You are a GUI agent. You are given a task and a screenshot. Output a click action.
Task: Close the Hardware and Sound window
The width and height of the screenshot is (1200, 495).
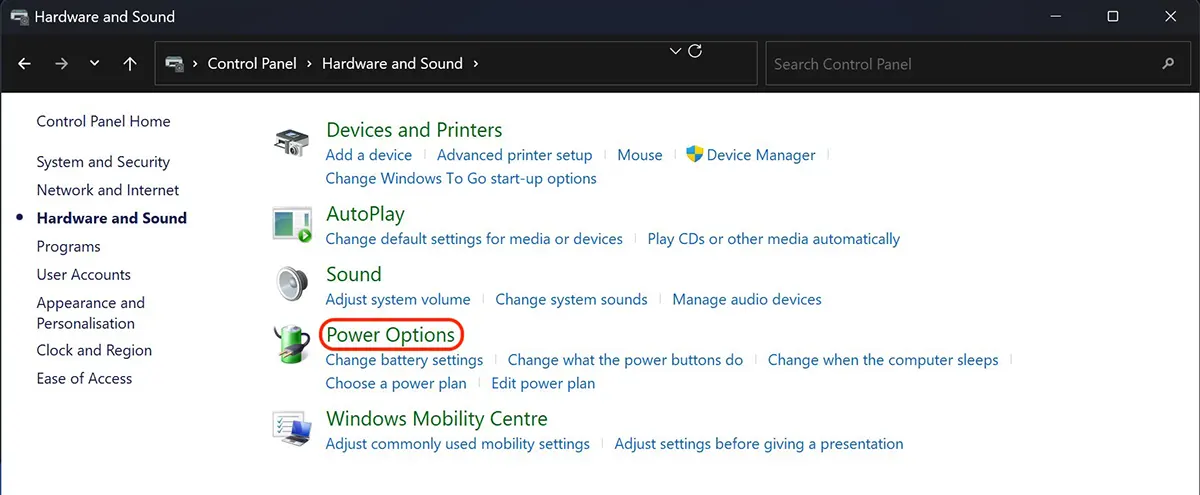[1170, 16]
